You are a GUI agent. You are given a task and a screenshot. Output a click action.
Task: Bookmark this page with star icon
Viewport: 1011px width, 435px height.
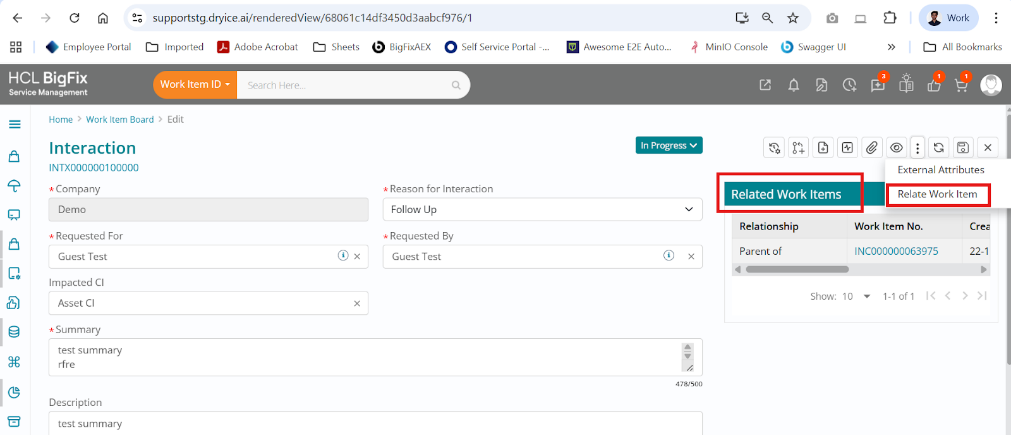[793, 18]
